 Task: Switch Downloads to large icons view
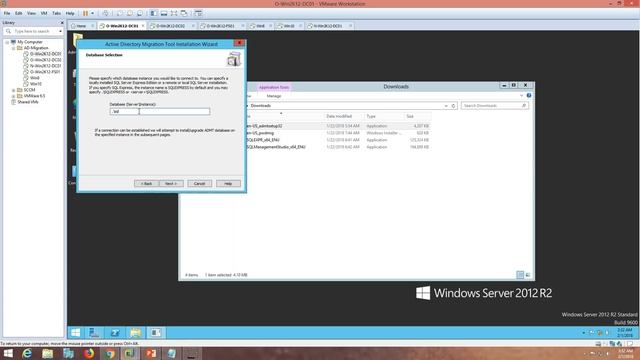[528, 275]
